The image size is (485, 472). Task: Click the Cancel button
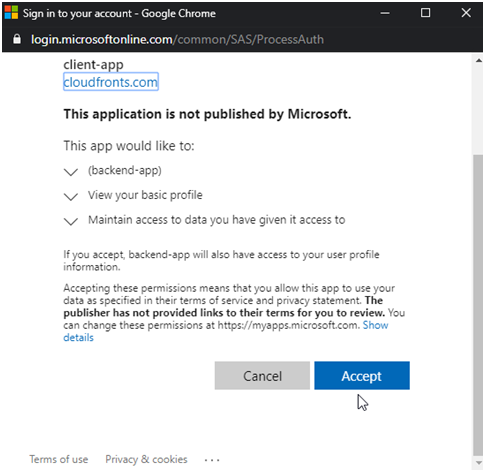click(262, 375)
